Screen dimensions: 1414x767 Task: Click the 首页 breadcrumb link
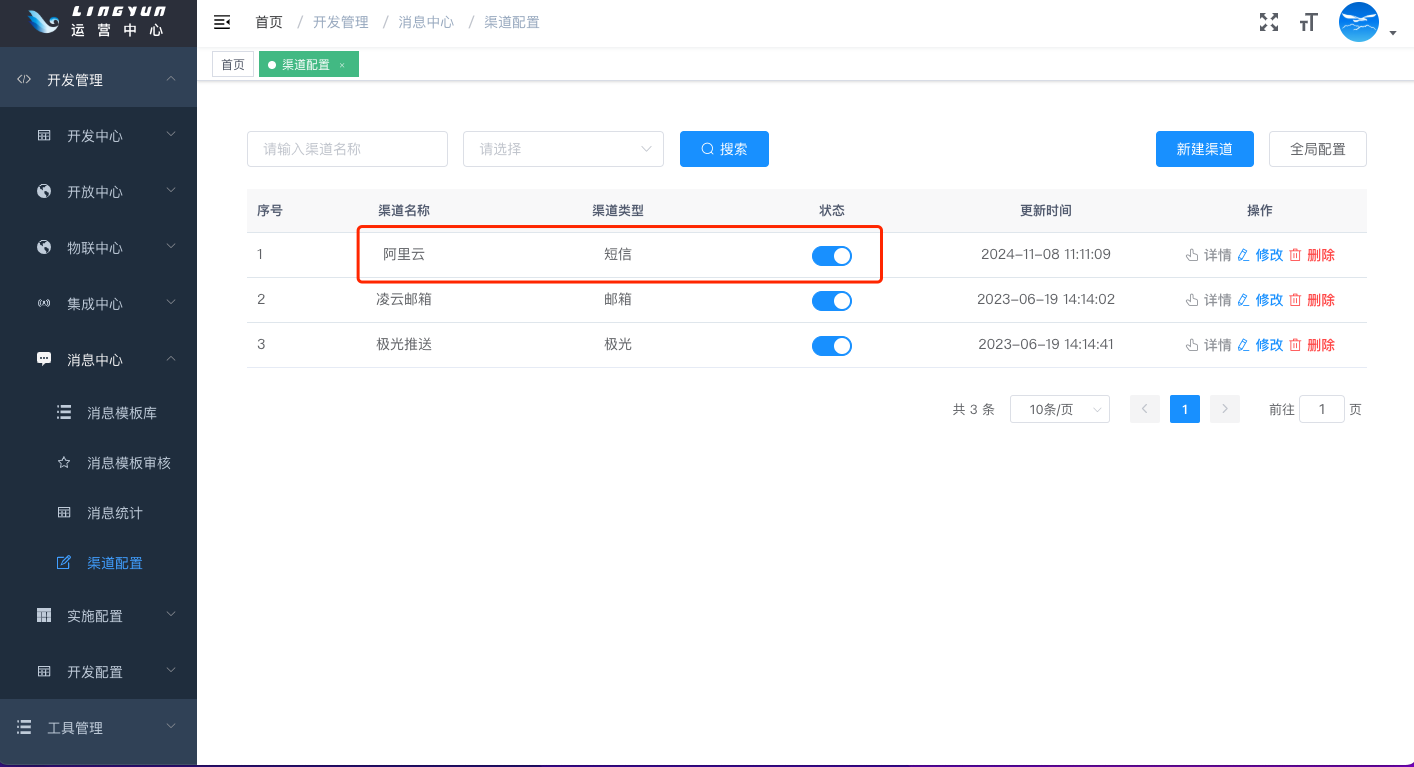[x=269, y=22]
